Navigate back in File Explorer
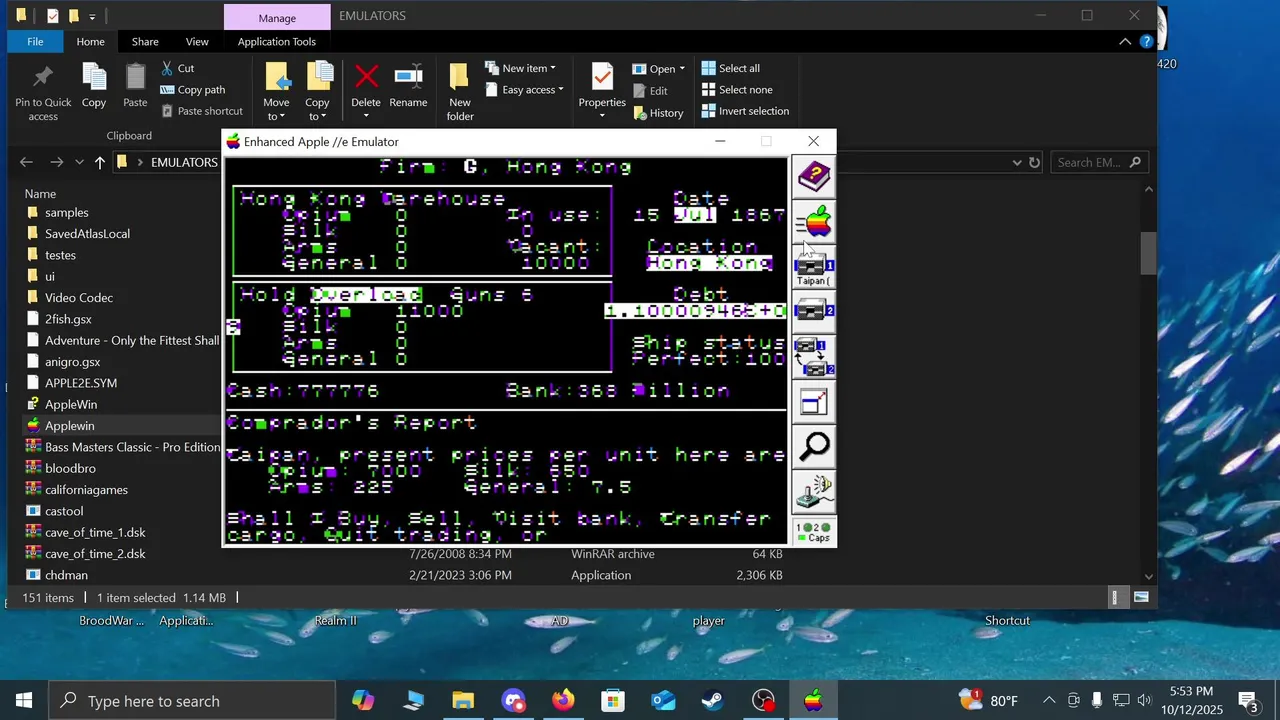This screenshot has height=720, width=1280. (26, 162)
